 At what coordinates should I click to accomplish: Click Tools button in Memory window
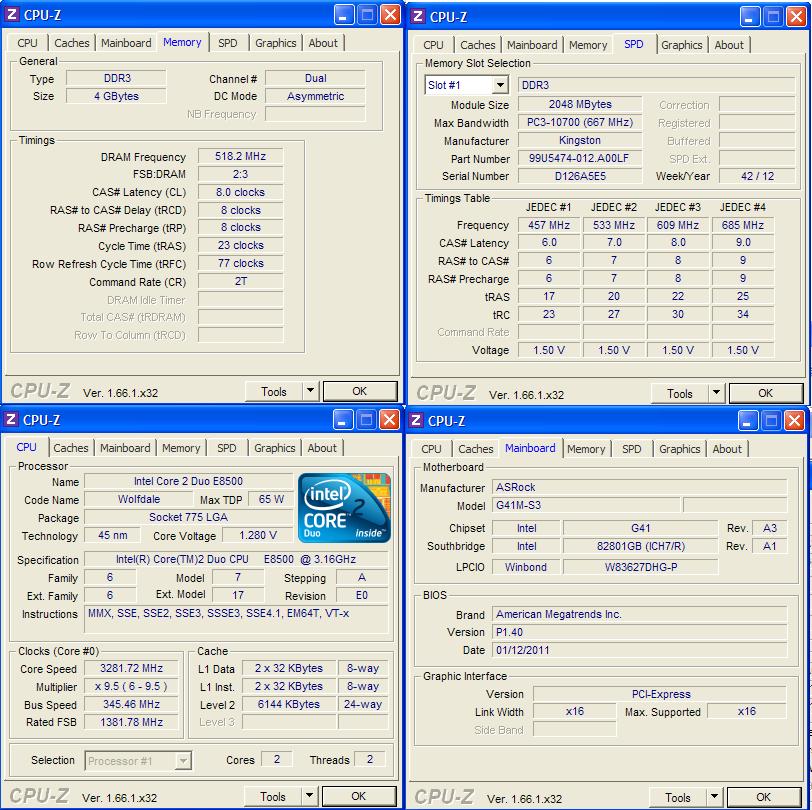coord(274,391)
